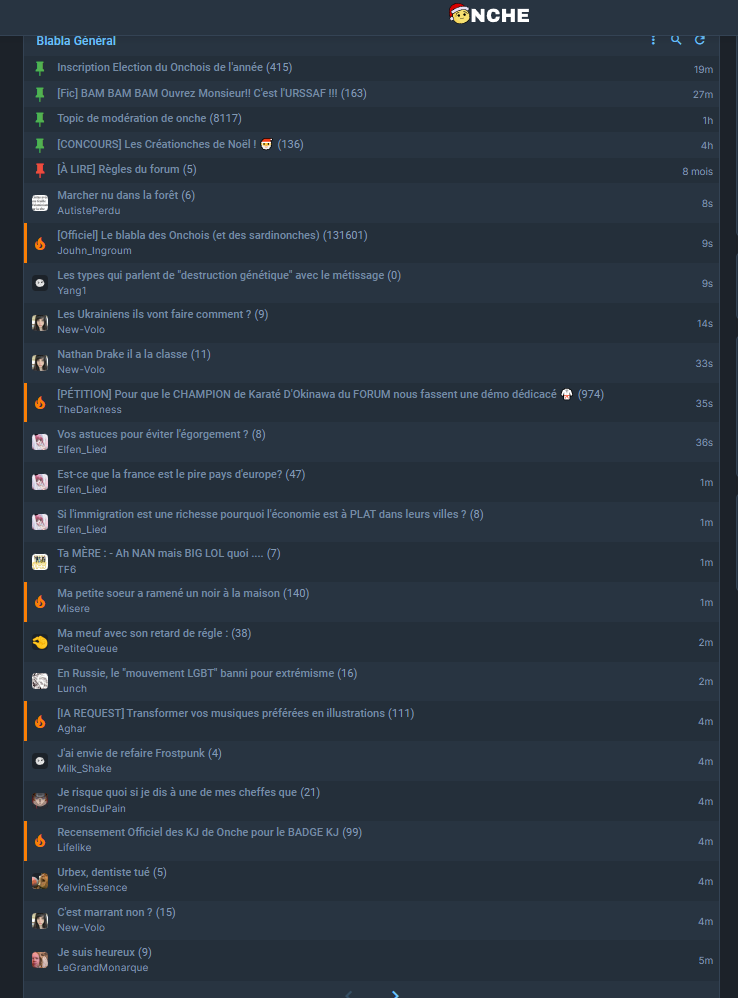The height and width of the screenshot is (998, 738).
Task: Go to next page with right chevron
Action: tap(395, 994)
